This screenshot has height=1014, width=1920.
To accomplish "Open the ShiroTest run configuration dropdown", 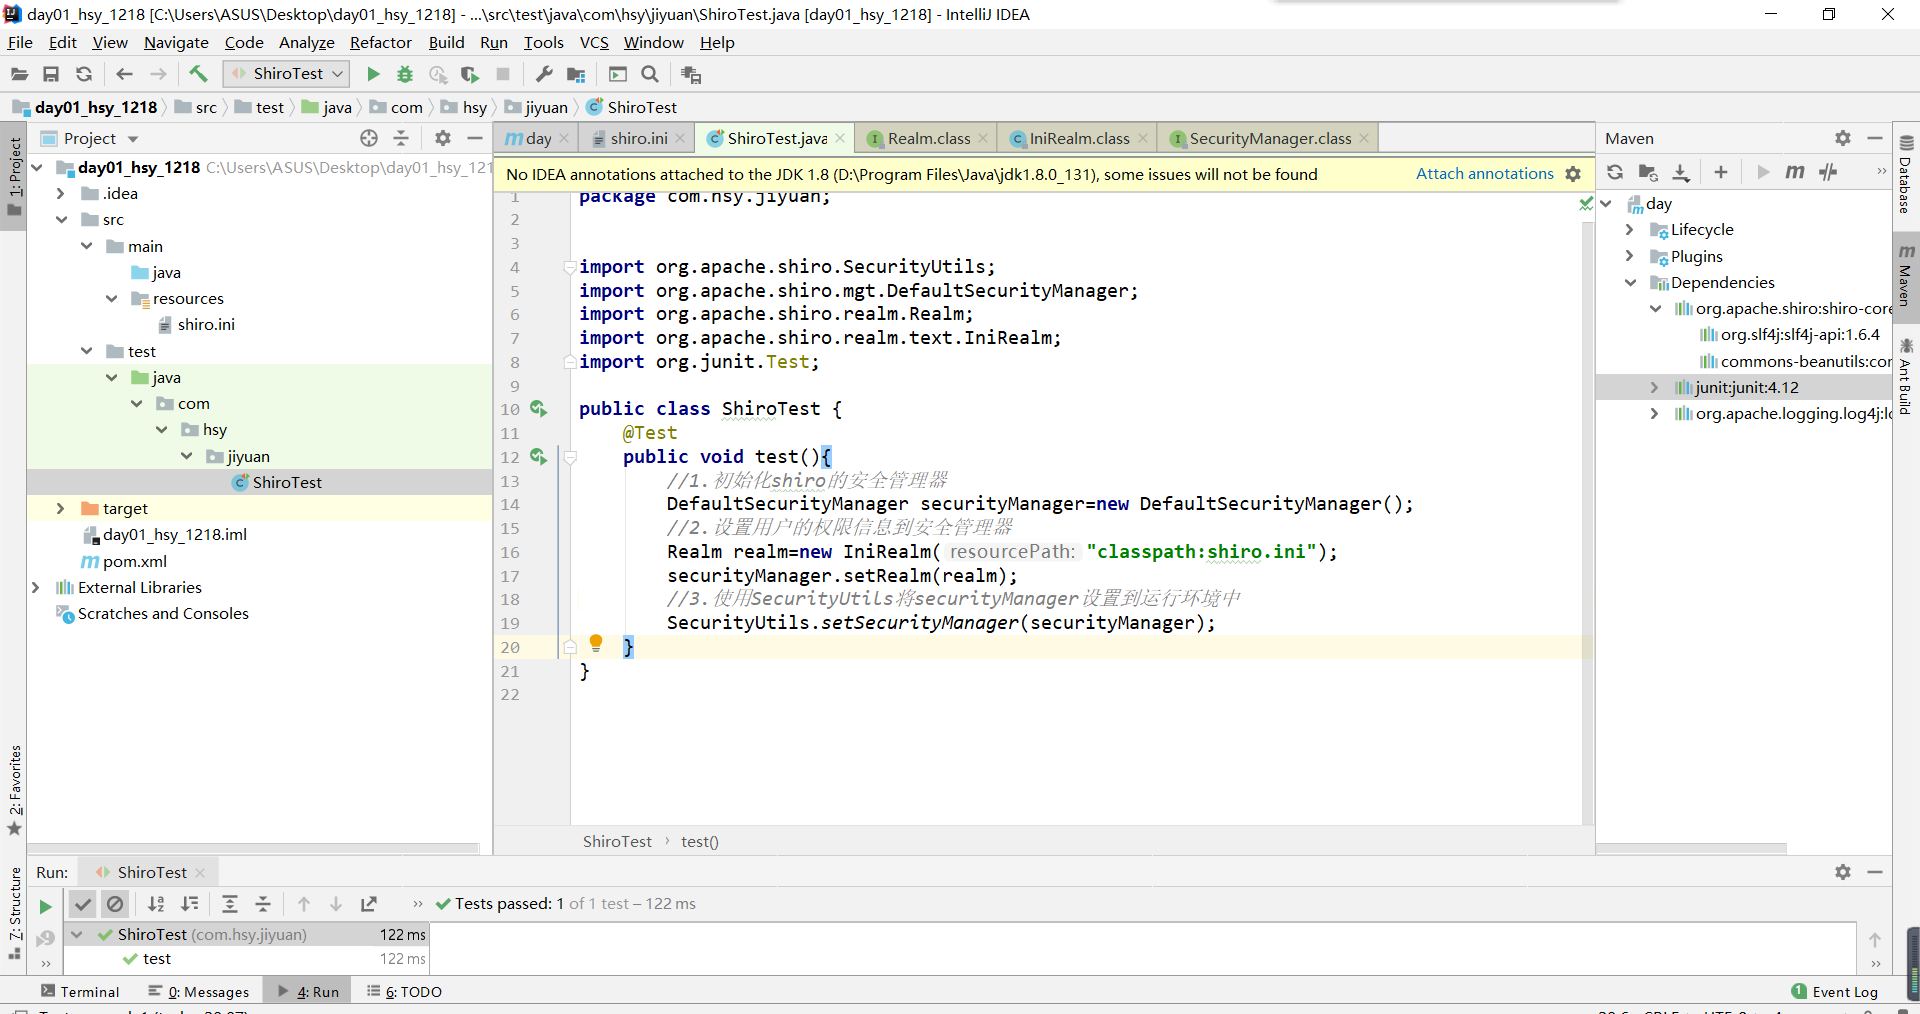I will 286,74.
